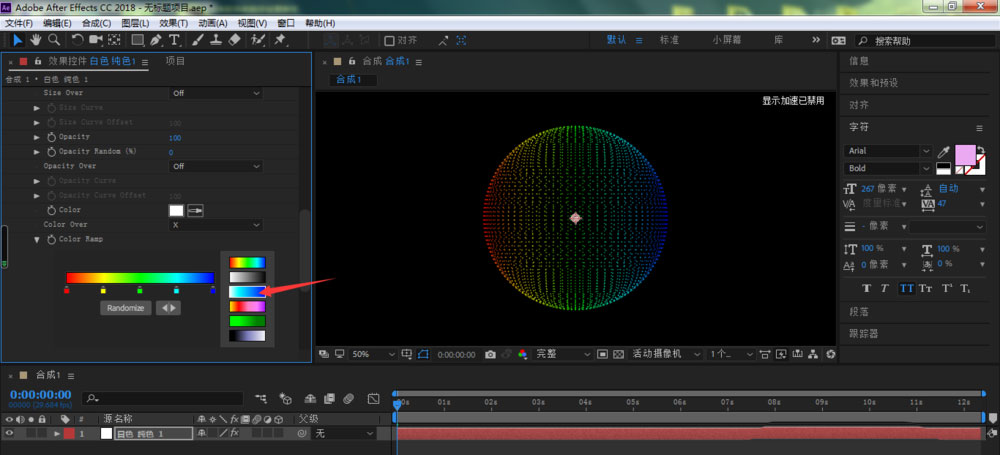Click the Randomize button

pyautogui.click(x=126, y=308)
